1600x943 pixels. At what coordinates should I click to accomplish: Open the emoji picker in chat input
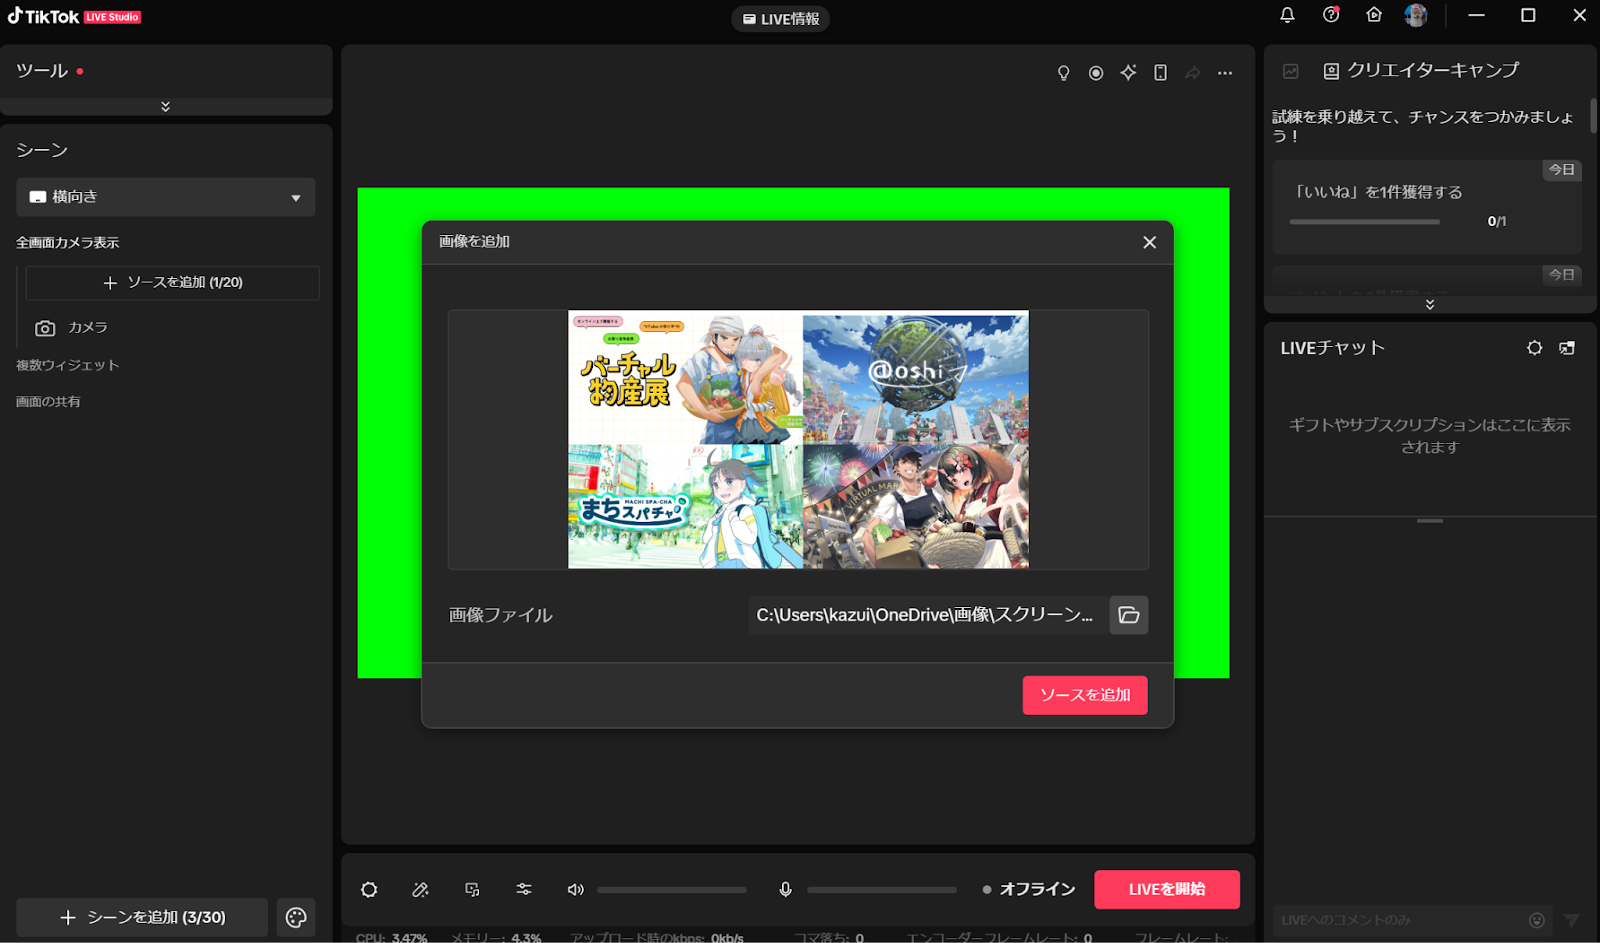click(1537, 920)
